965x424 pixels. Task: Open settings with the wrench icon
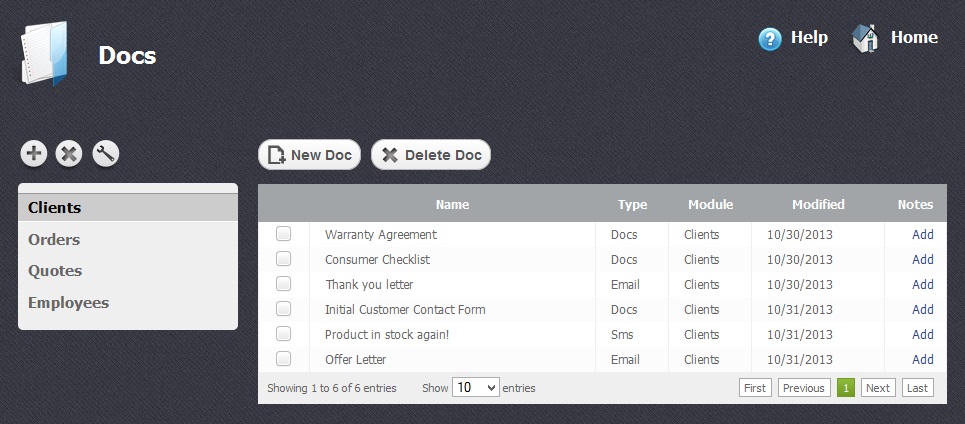[x=105, y=153]
